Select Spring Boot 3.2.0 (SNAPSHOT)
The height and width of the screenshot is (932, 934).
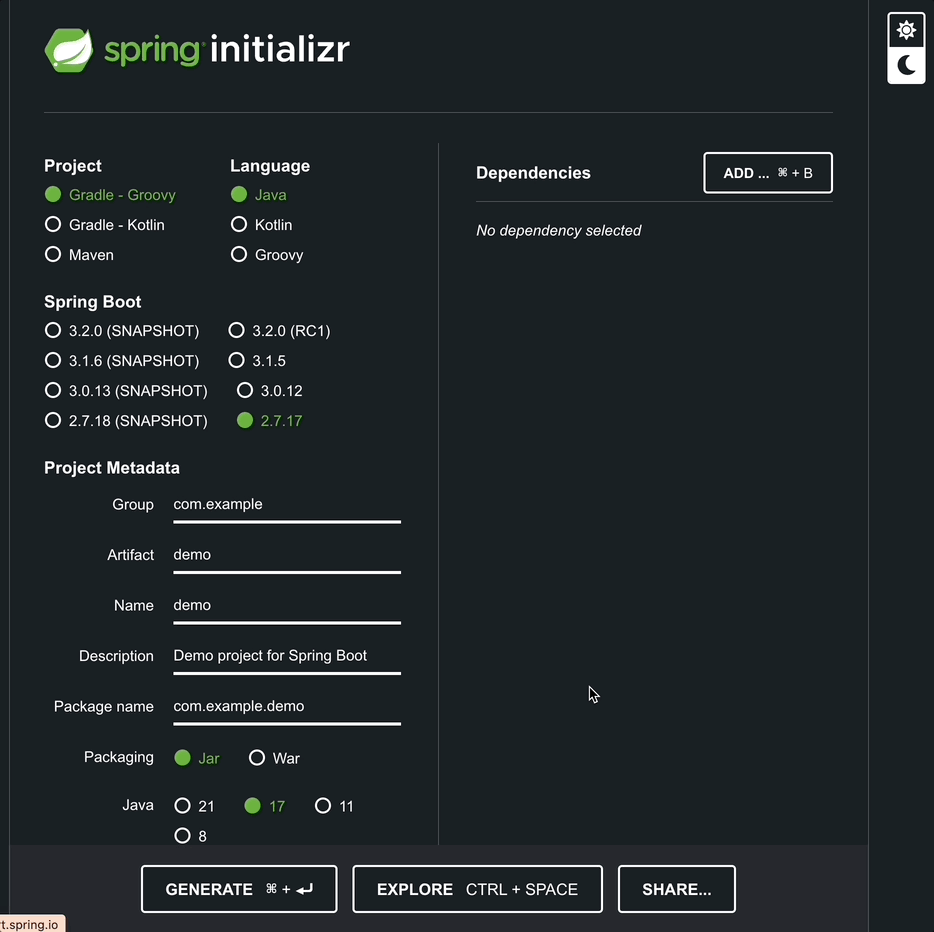point(122,331)
